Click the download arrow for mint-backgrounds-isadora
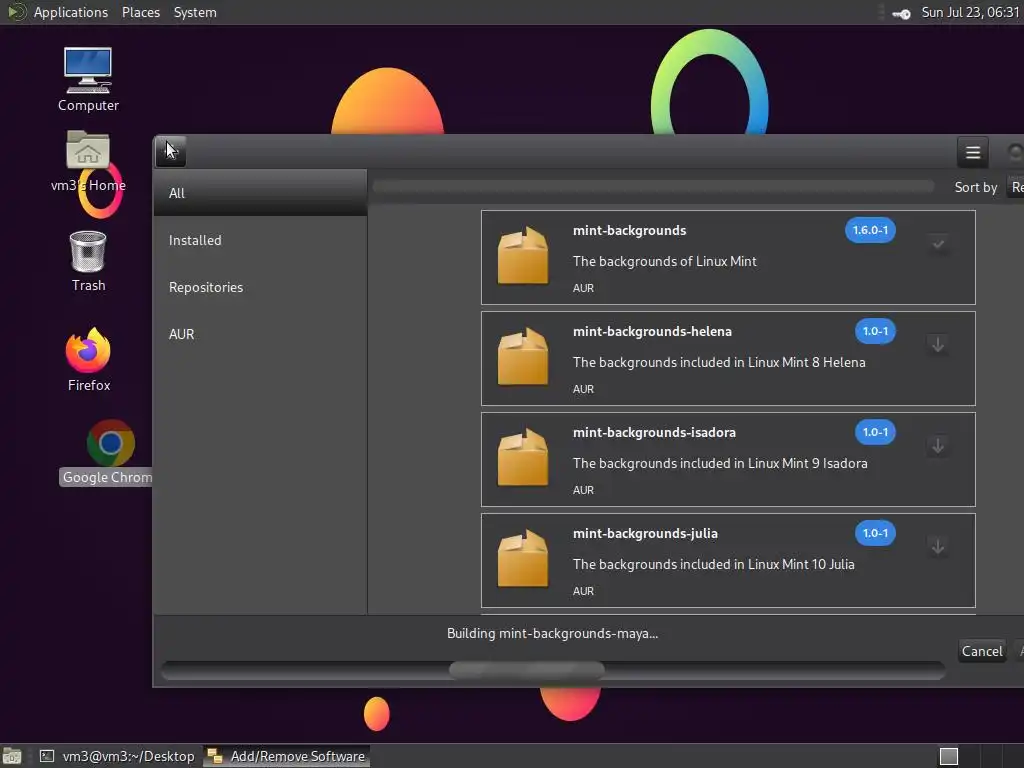Screen dimensions: 1024x768 (x=938, y=445)
